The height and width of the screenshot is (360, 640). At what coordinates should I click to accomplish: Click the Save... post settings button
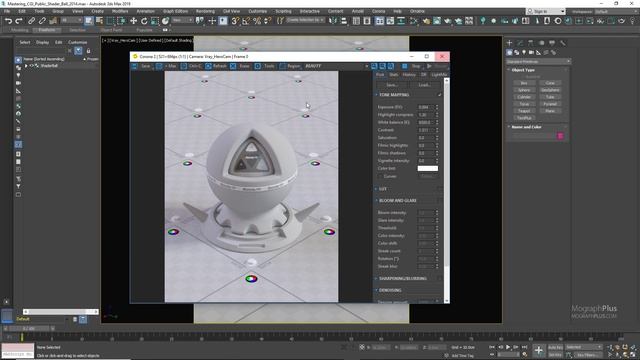392,85
